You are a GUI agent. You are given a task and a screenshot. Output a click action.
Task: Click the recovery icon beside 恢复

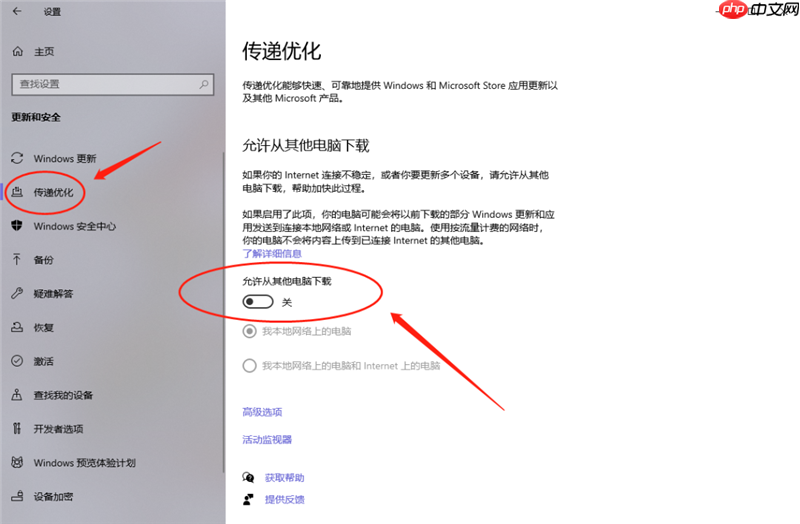(17, 327)
